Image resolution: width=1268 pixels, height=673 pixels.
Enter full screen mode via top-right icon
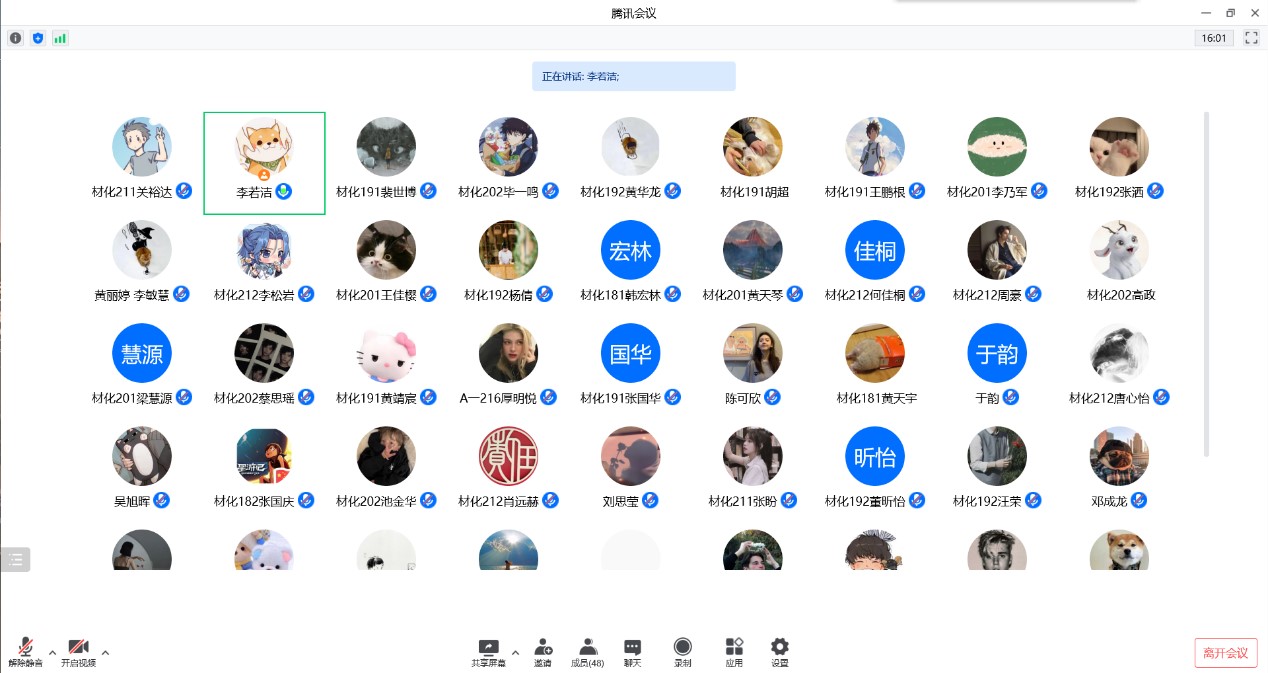click(x=1251, y=38)
